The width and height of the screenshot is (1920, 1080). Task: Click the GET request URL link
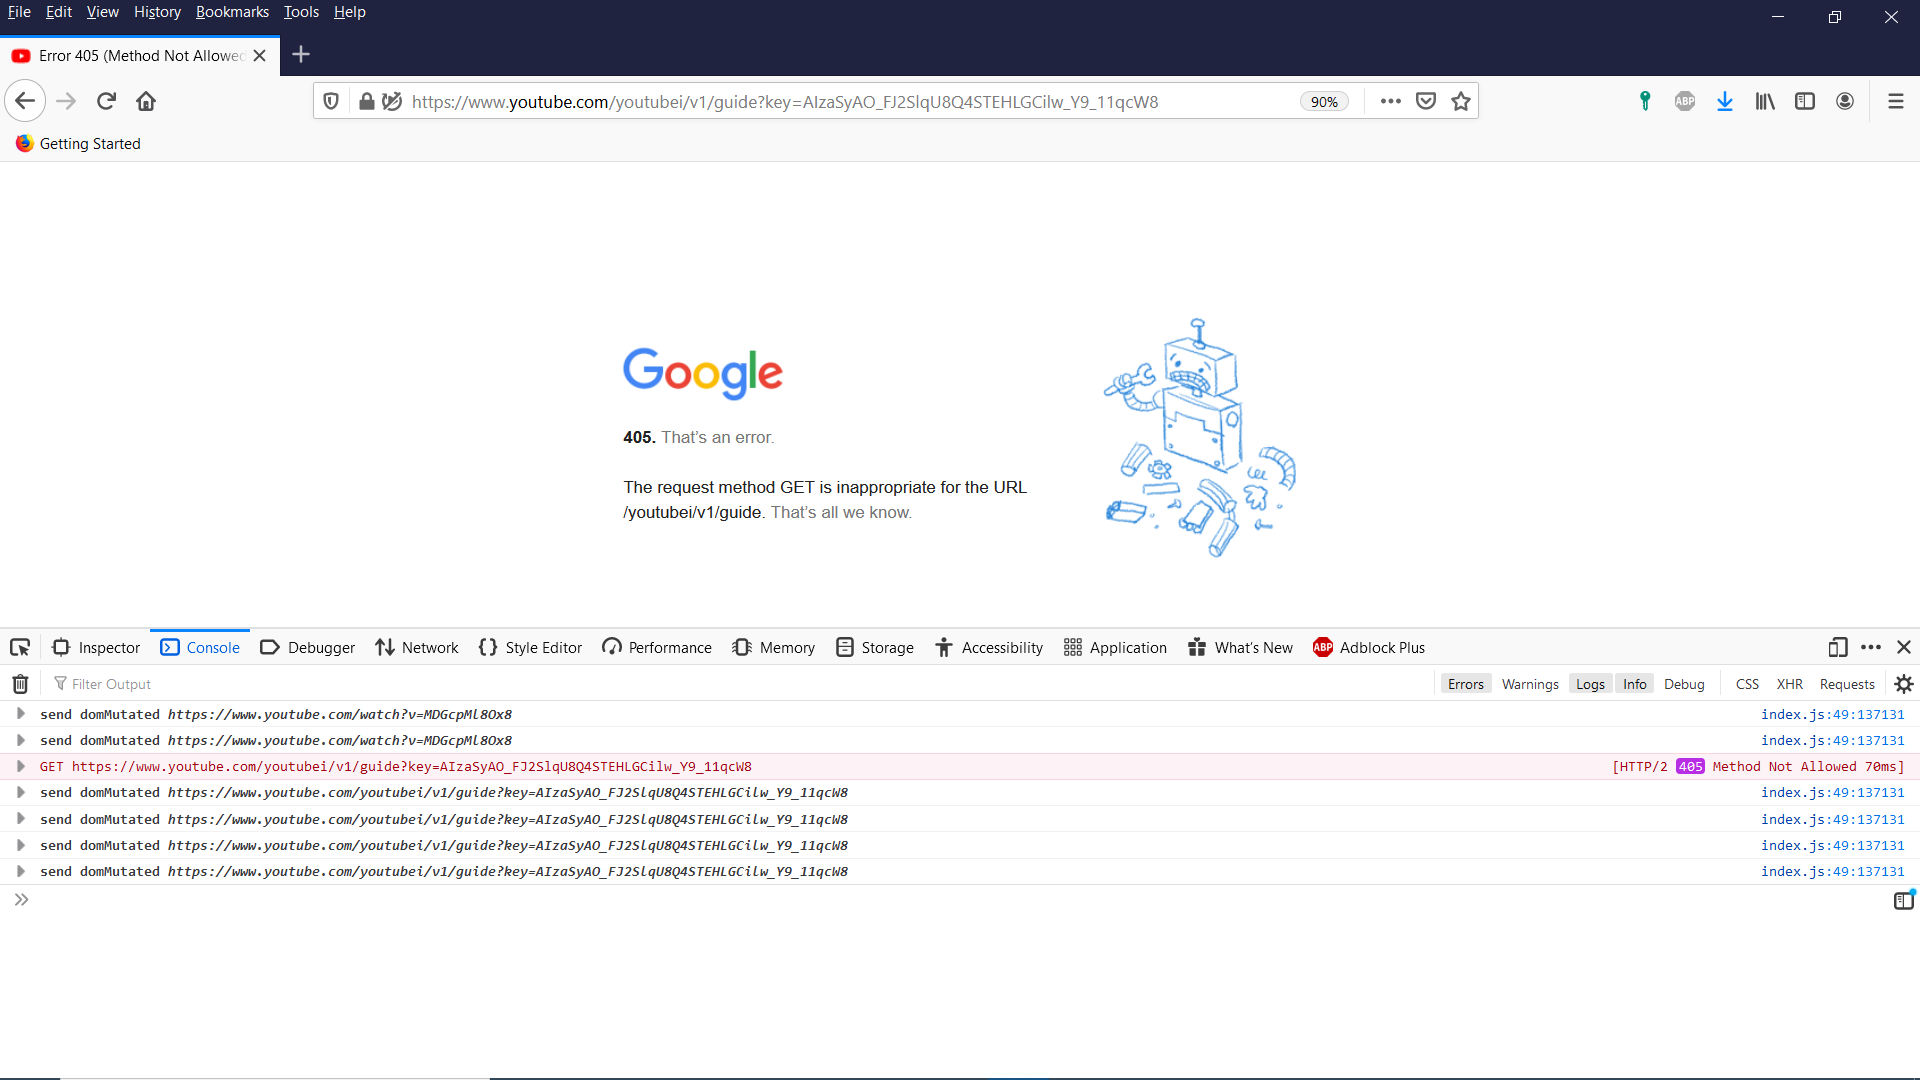click(x=411, y=767)
